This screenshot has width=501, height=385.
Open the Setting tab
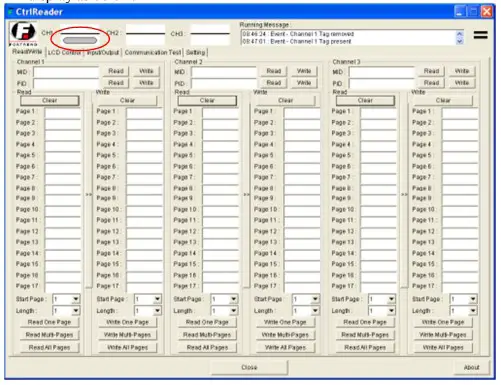pos(195,53)
